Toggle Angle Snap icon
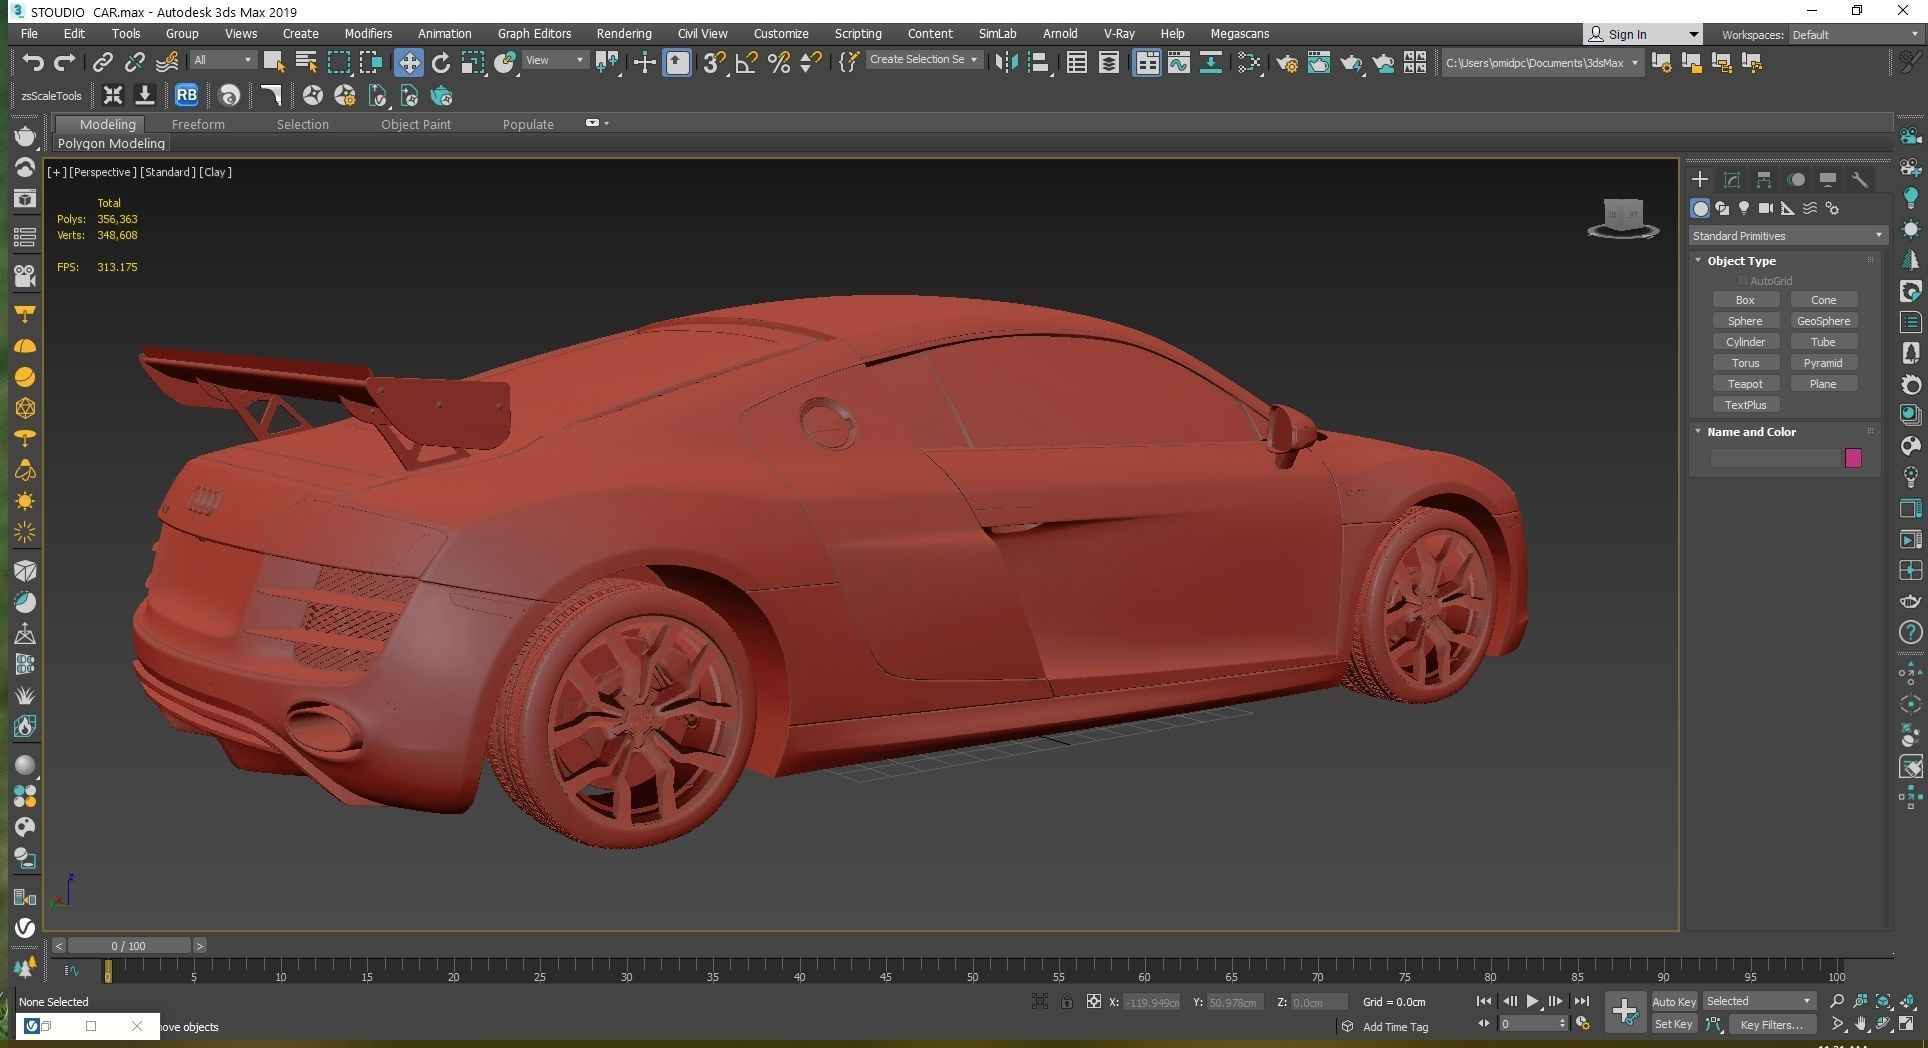The width and height of the screenshot is (1928, 1048). tap(746, 63)
